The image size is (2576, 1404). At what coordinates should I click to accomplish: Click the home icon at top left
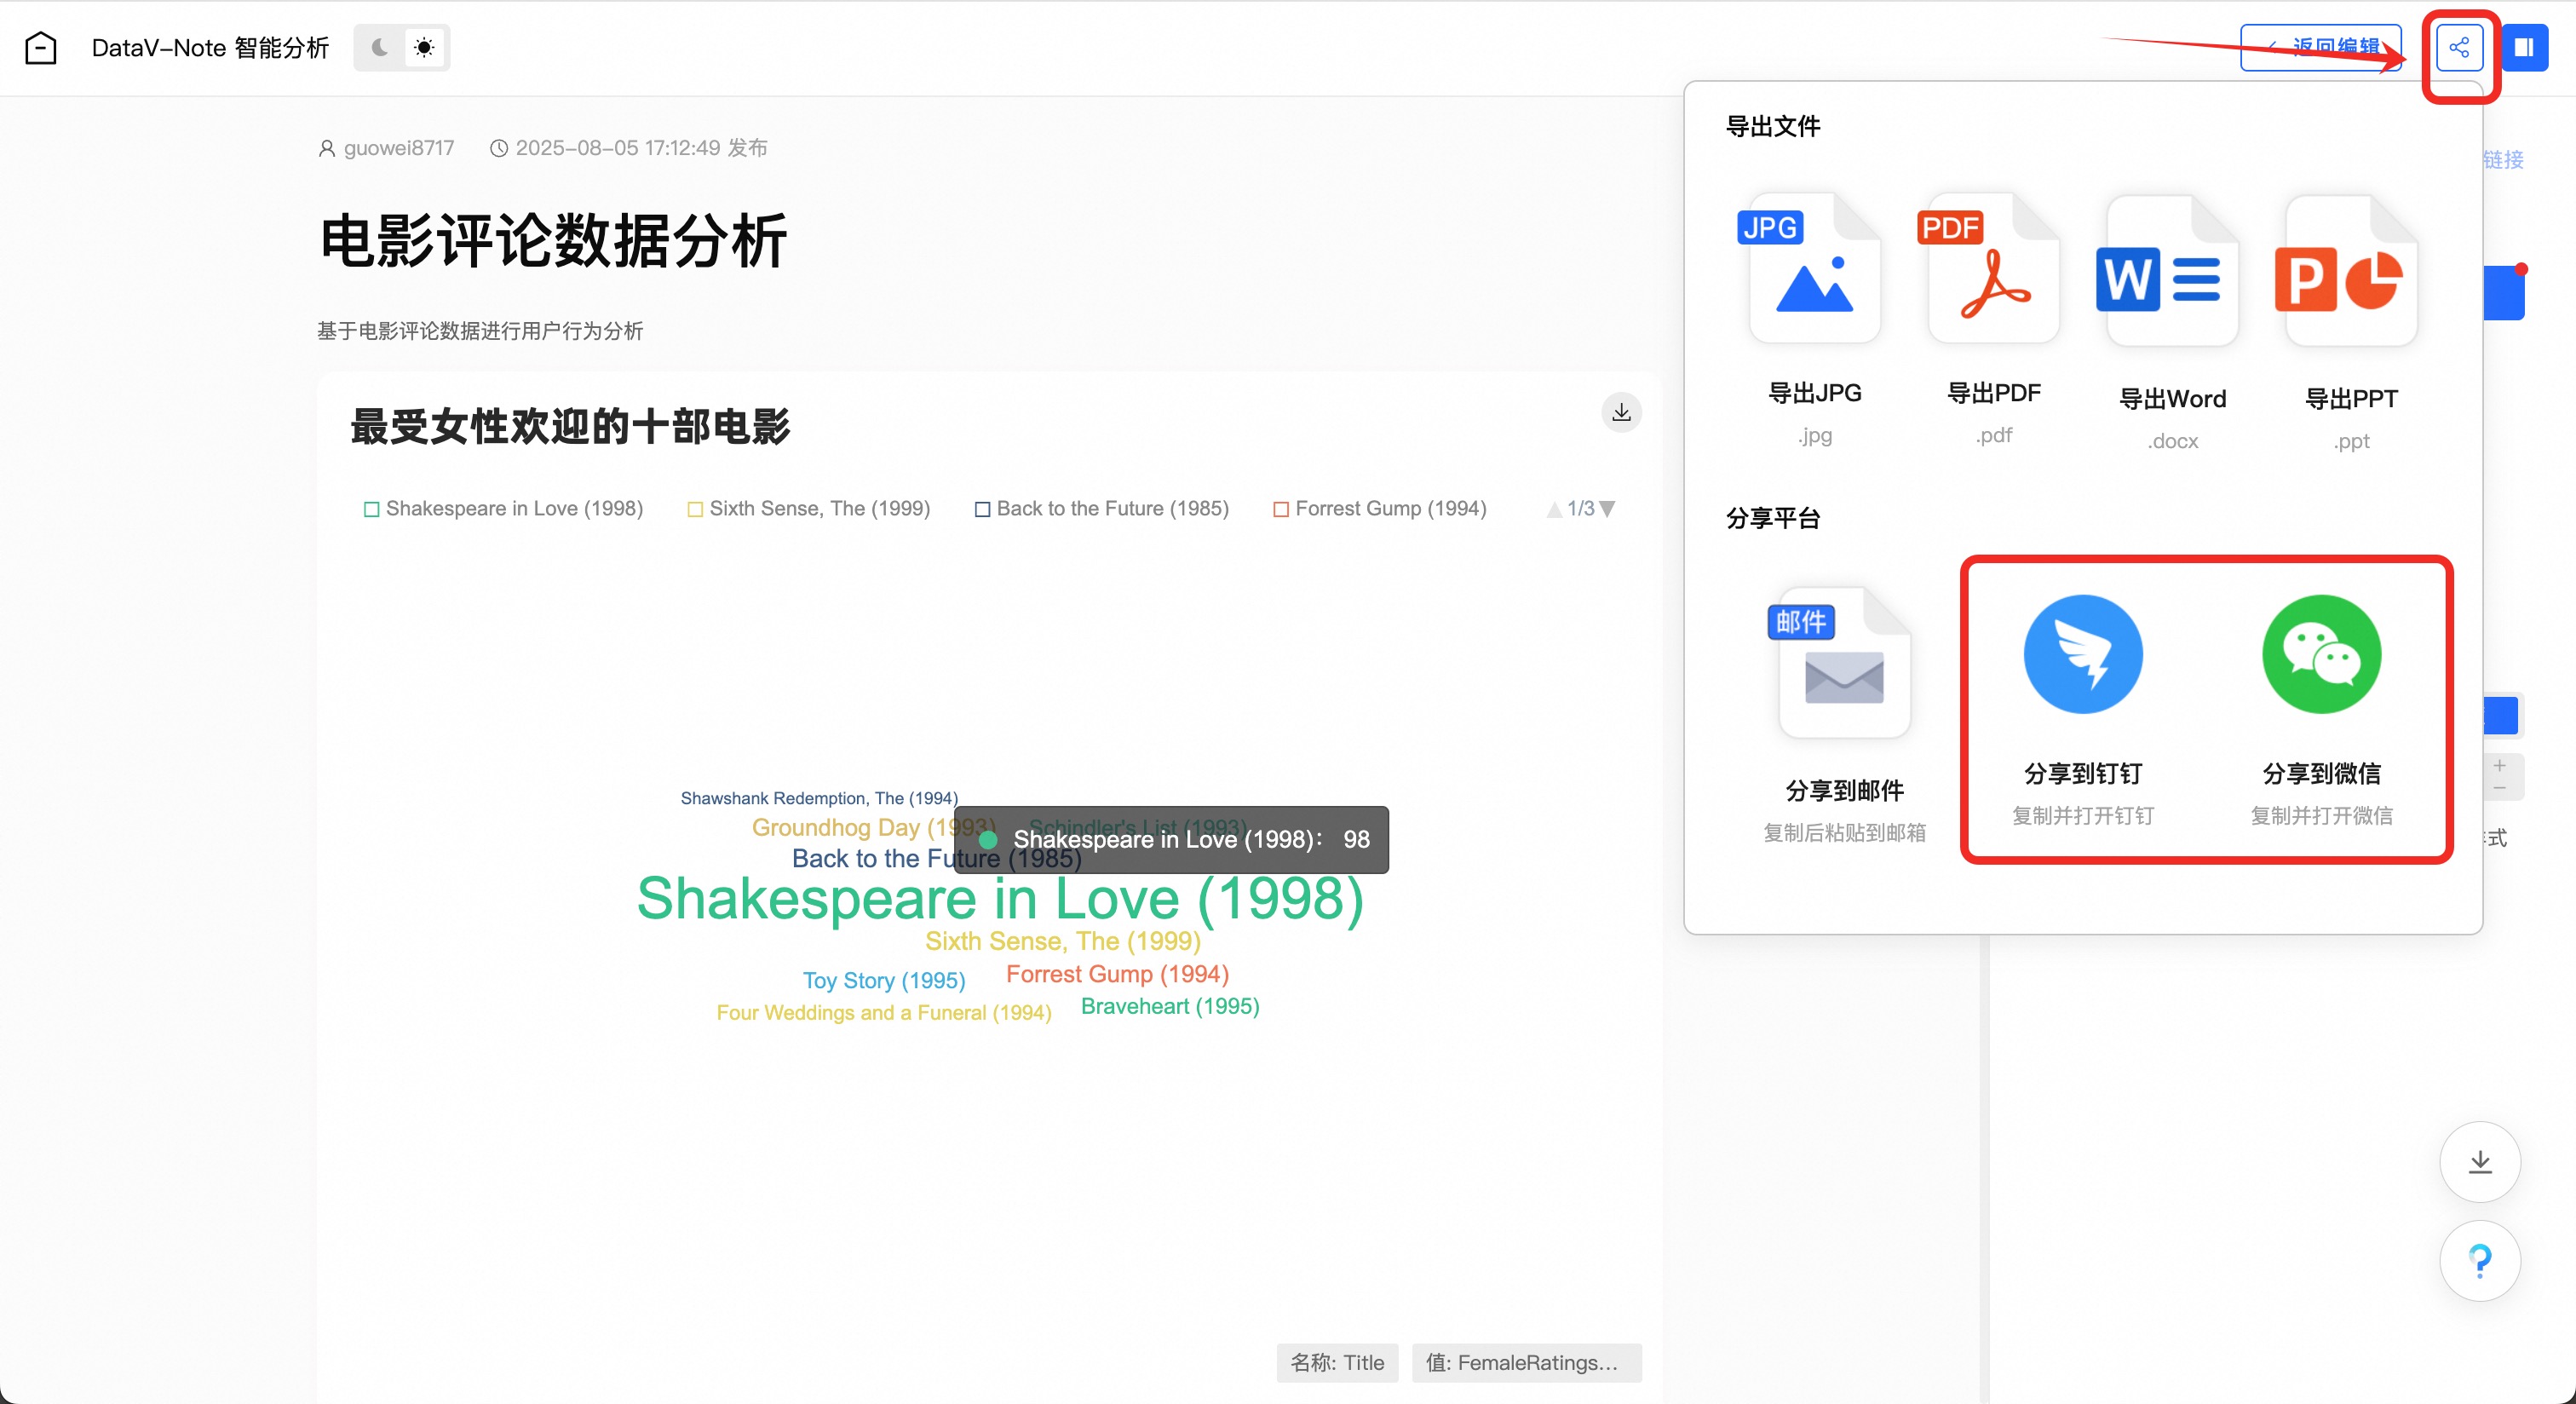[41, 48]
